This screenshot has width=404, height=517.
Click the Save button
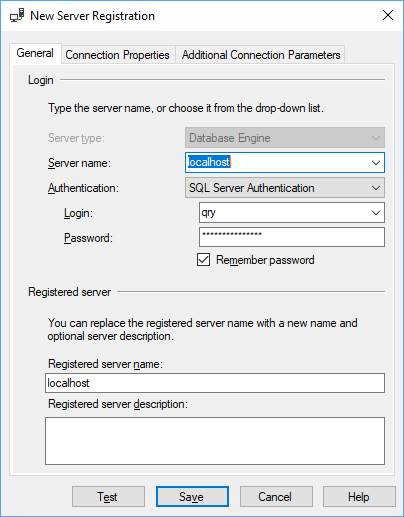click(x=192, y=497)
